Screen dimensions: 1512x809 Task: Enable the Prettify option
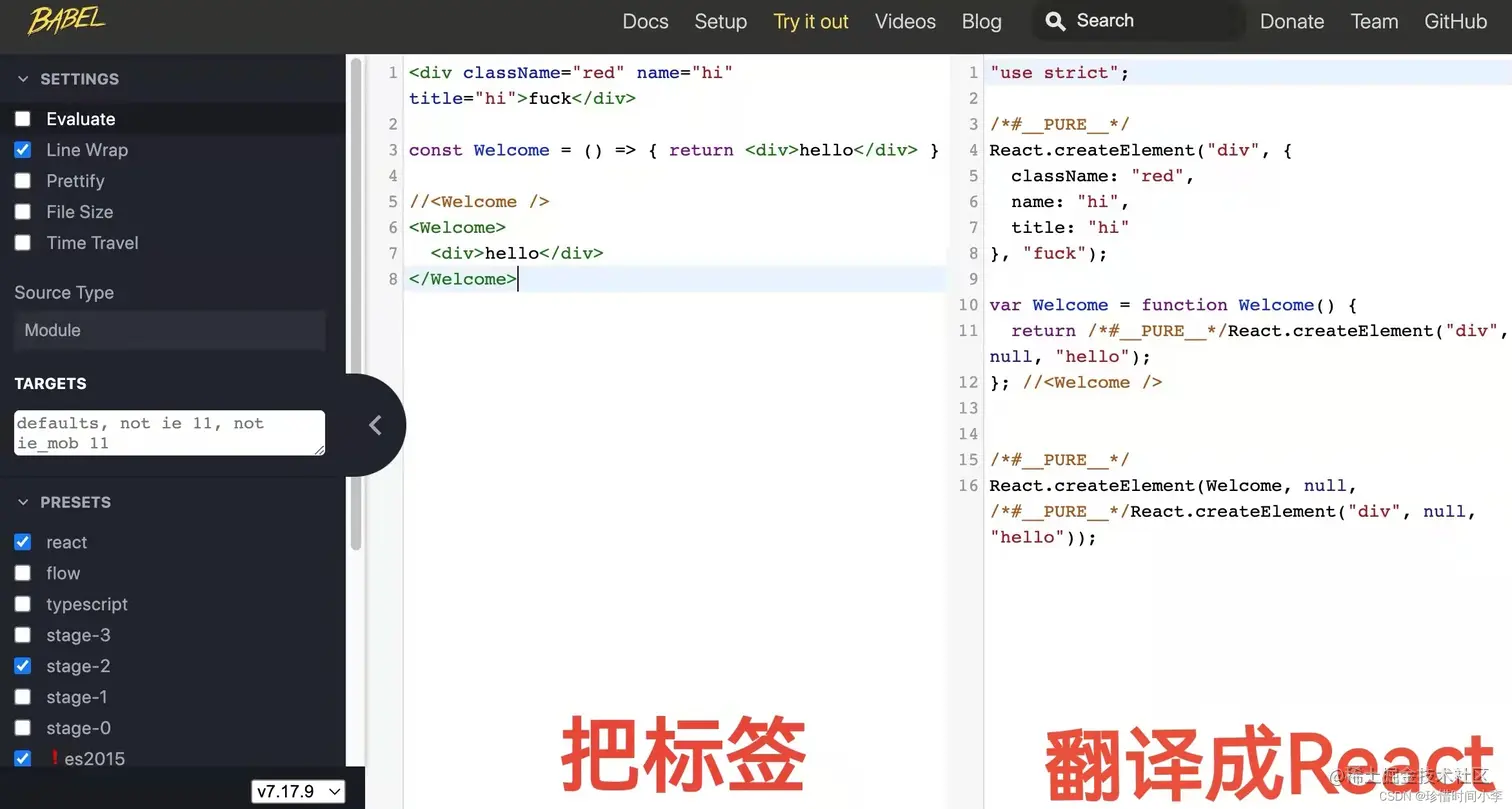(x=22, y=181)
